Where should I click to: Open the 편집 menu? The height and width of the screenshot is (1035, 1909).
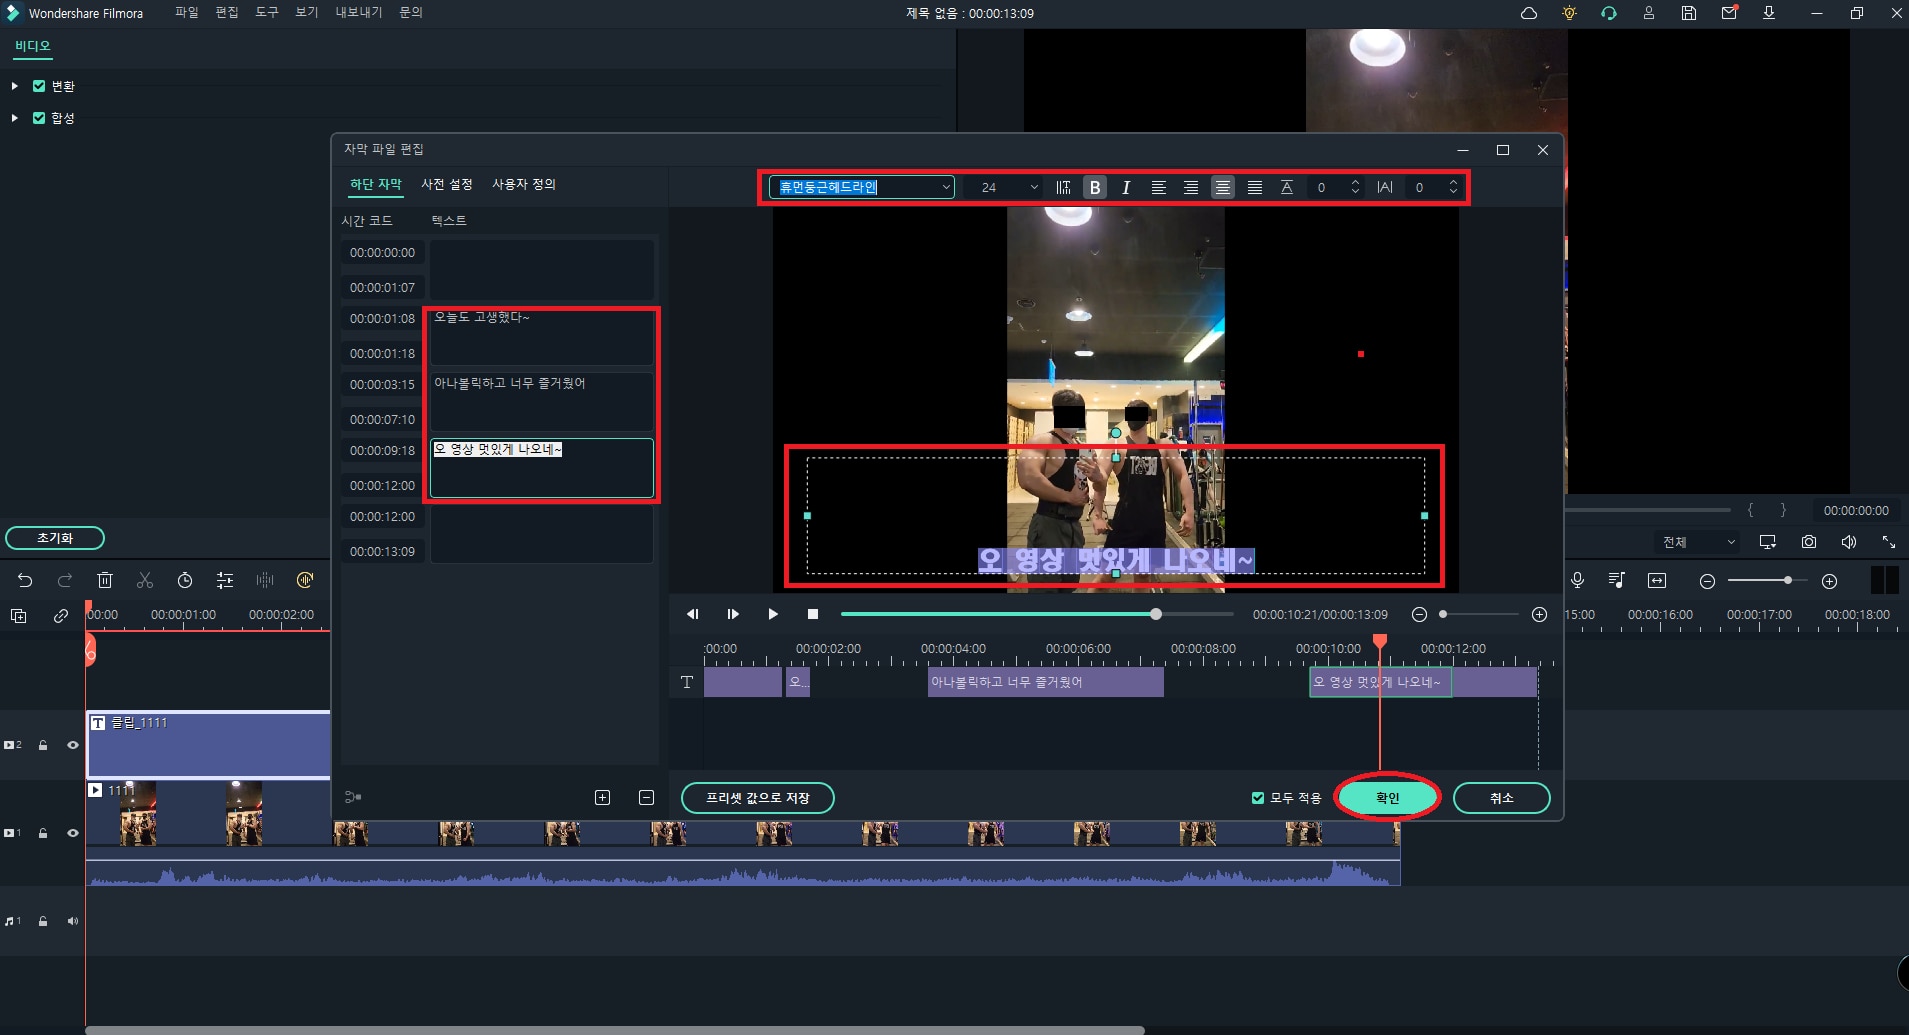227,12
